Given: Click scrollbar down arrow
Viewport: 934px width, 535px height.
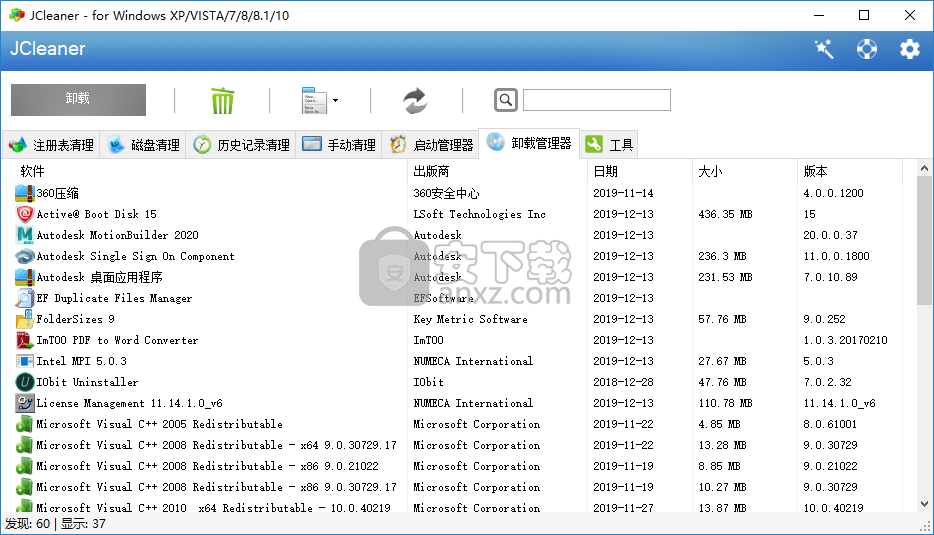Looking at the screenshot, I should pos(924,504).
